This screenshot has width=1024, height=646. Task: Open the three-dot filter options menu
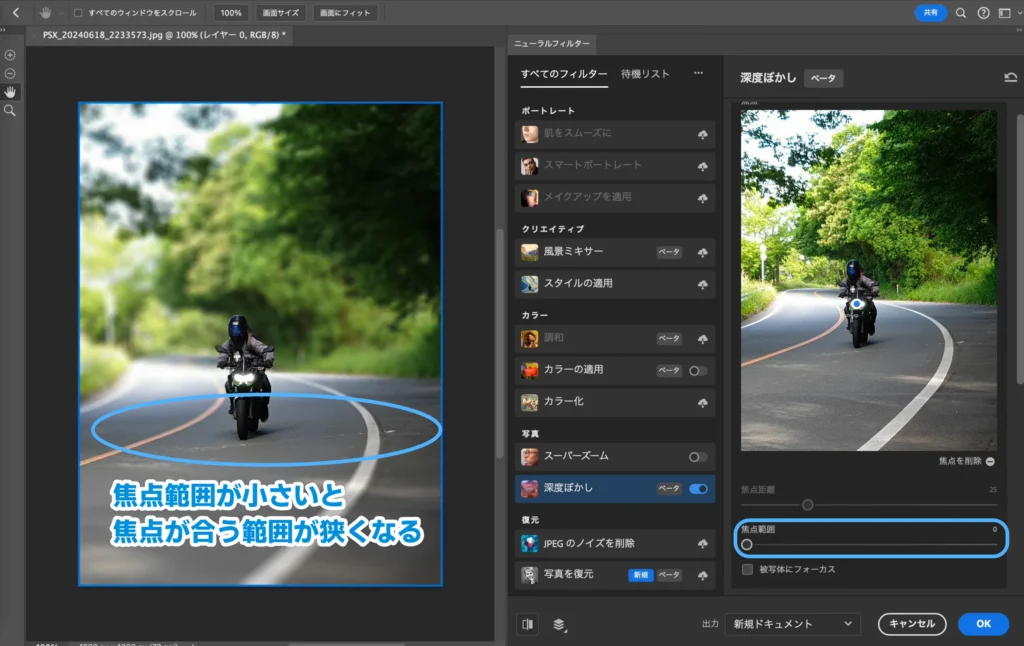[x=698, y=73]
